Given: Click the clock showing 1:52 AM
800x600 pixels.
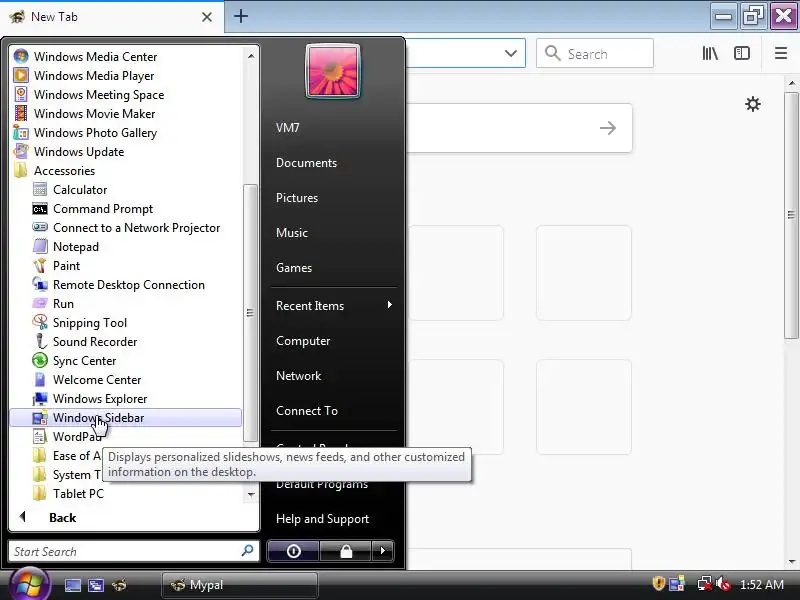Looking at the screenshot, I should click(x=762, y=584).
